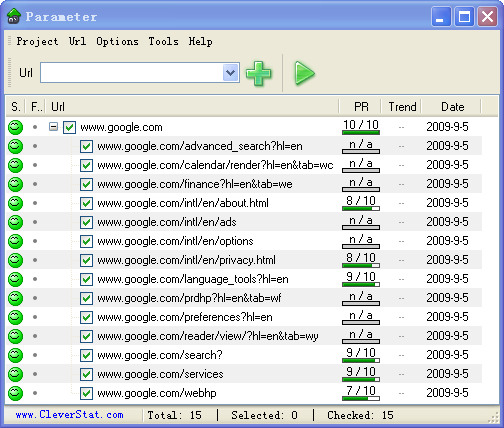Toggle checkbox for intl/en/options
Image resolution: width=504 pixels, height=428 pixels.
point(86,241)
